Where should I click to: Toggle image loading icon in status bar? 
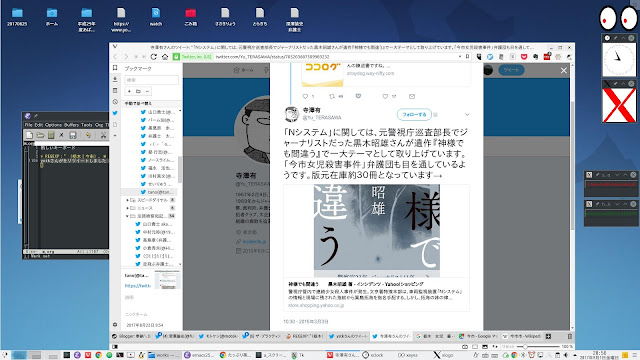point(484,347)
